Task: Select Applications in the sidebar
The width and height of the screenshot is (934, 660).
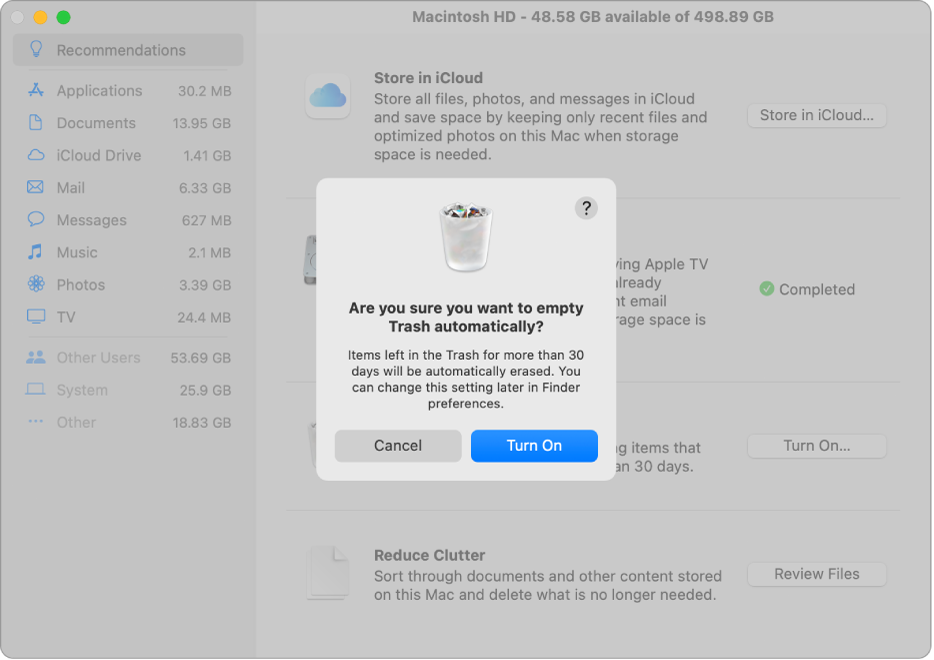Action: pos(128,90)
